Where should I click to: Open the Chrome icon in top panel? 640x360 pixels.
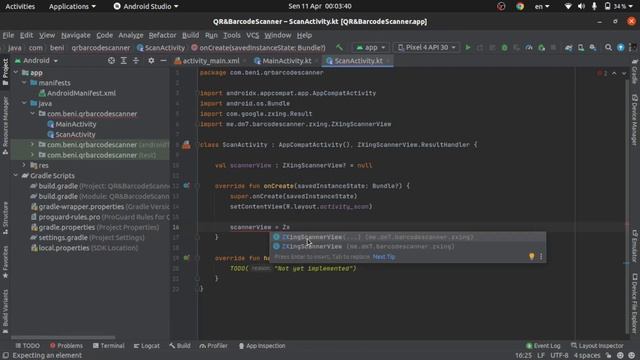pyautogui.click(x=520, y=7)
